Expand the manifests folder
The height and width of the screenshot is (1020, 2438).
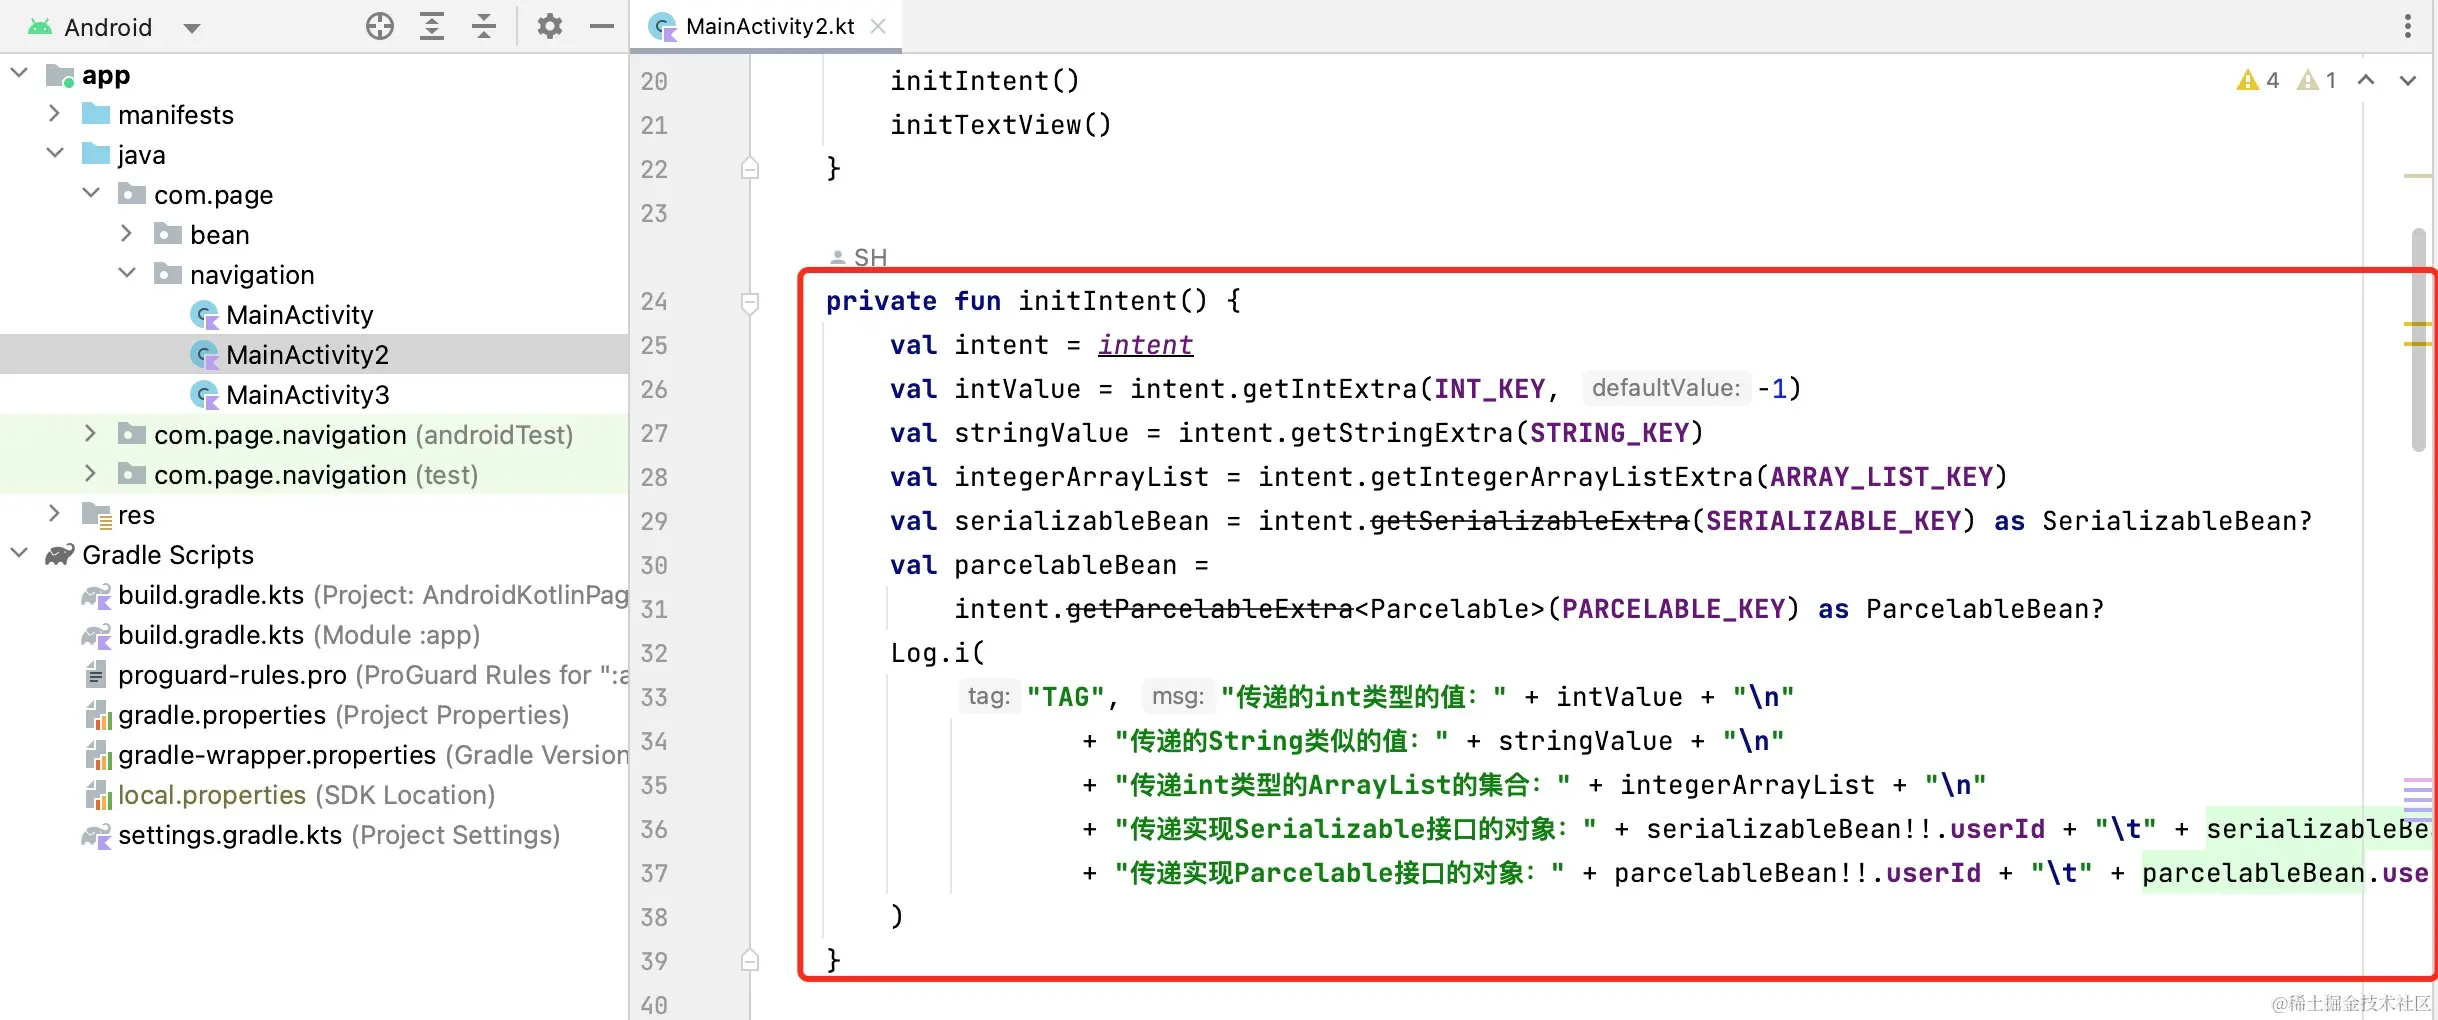55,113
